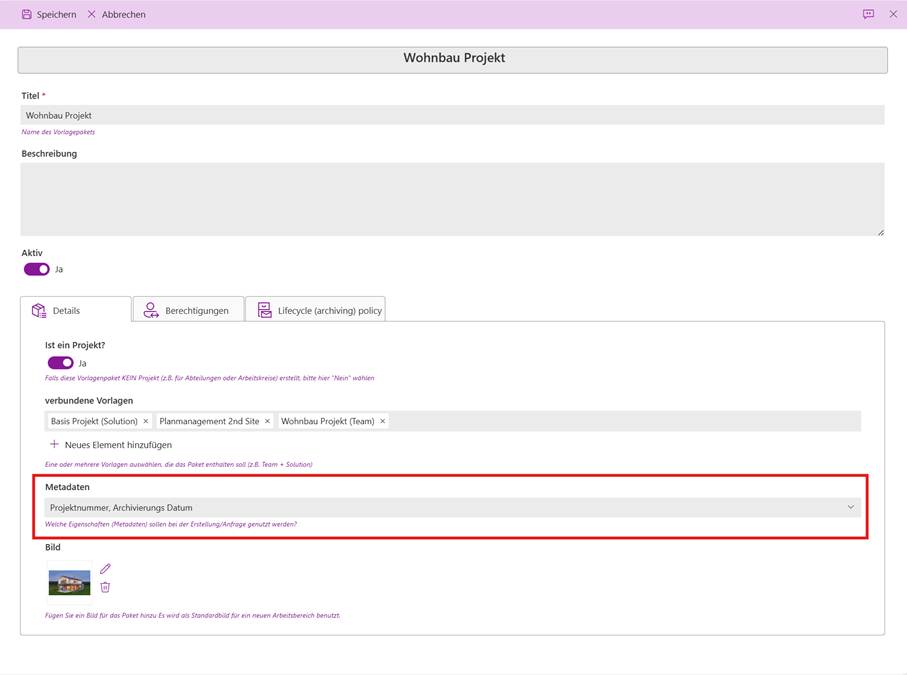
Task: Expand the Metadaten dropdown chevron
Action: tap(850, 507)
